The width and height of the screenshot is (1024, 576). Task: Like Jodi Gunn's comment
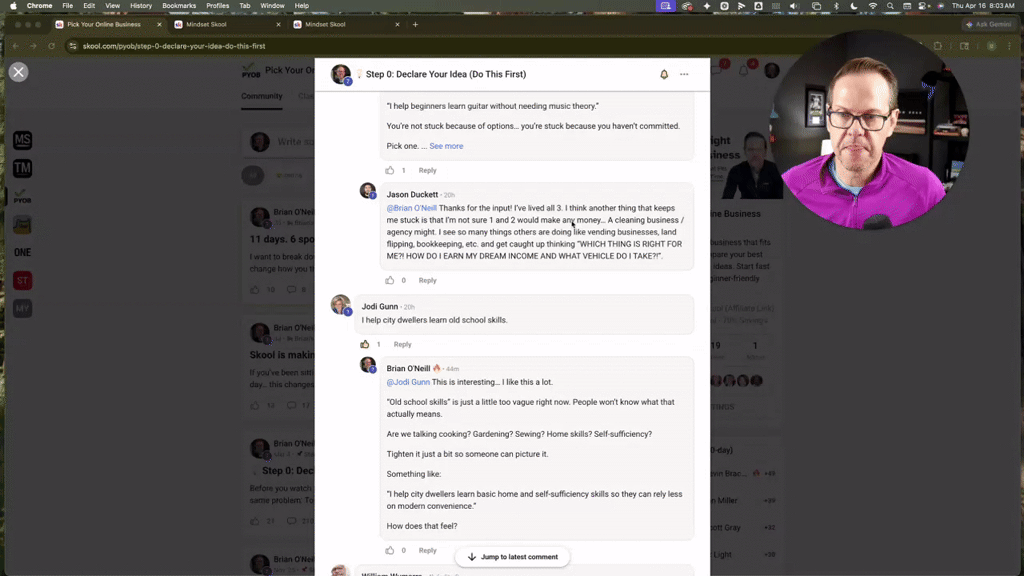[365, 344]
